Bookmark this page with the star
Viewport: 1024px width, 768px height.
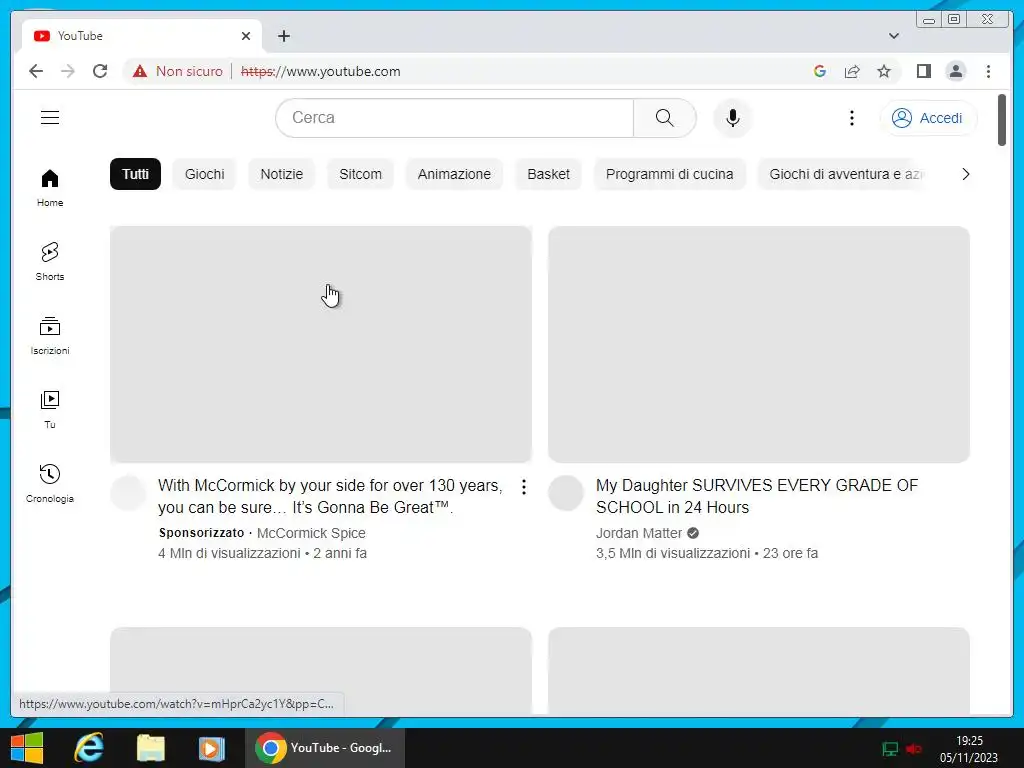point(884,71)
